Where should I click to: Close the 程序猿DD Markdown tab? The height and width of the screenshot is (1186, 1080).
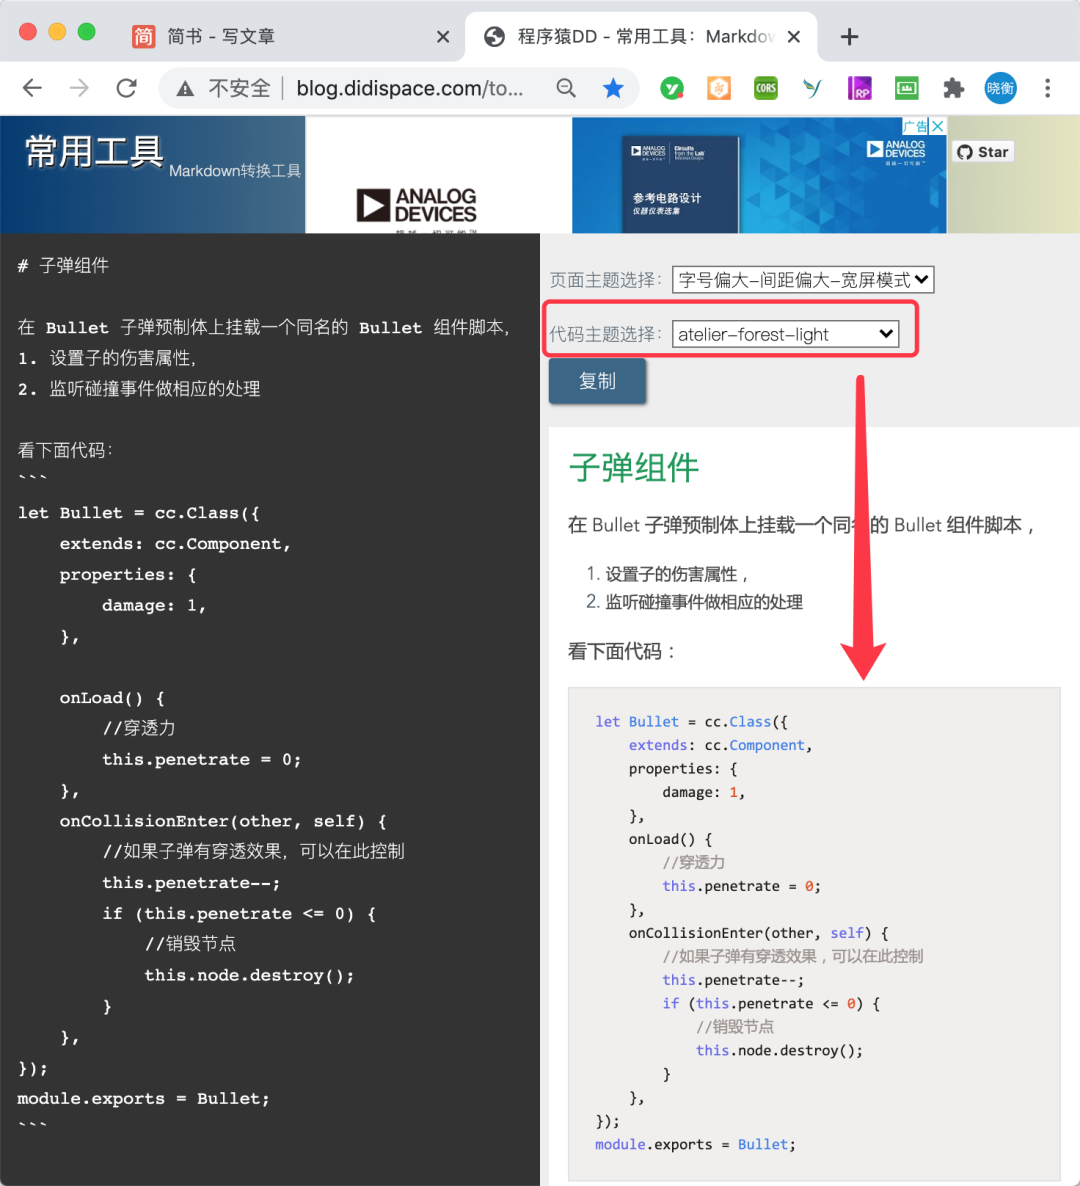click(x=793, y=36)
